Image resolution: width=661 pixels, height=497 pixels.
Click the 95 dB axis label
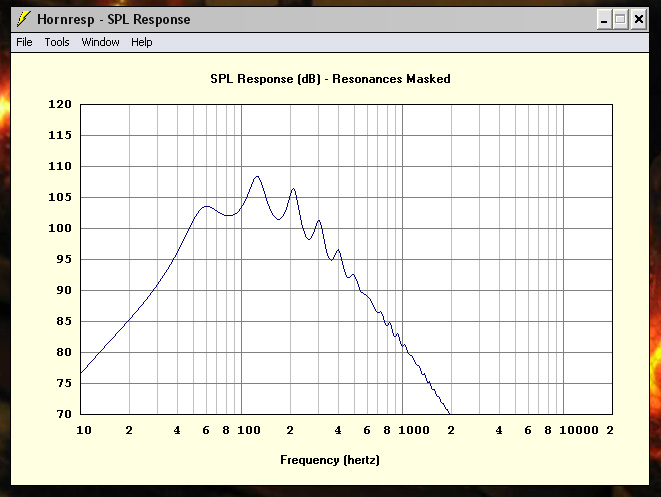(64, 259)
